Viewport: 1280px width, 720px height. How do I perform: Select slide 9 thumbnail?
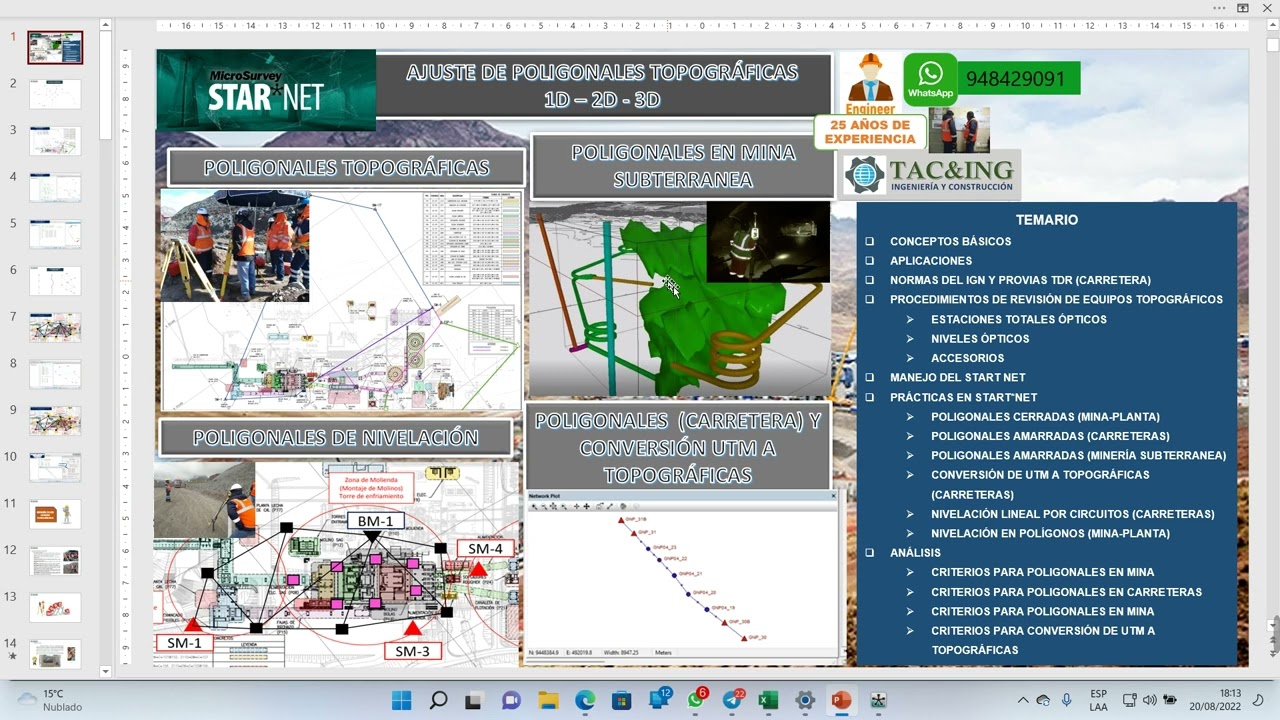(x=55, y=420)
